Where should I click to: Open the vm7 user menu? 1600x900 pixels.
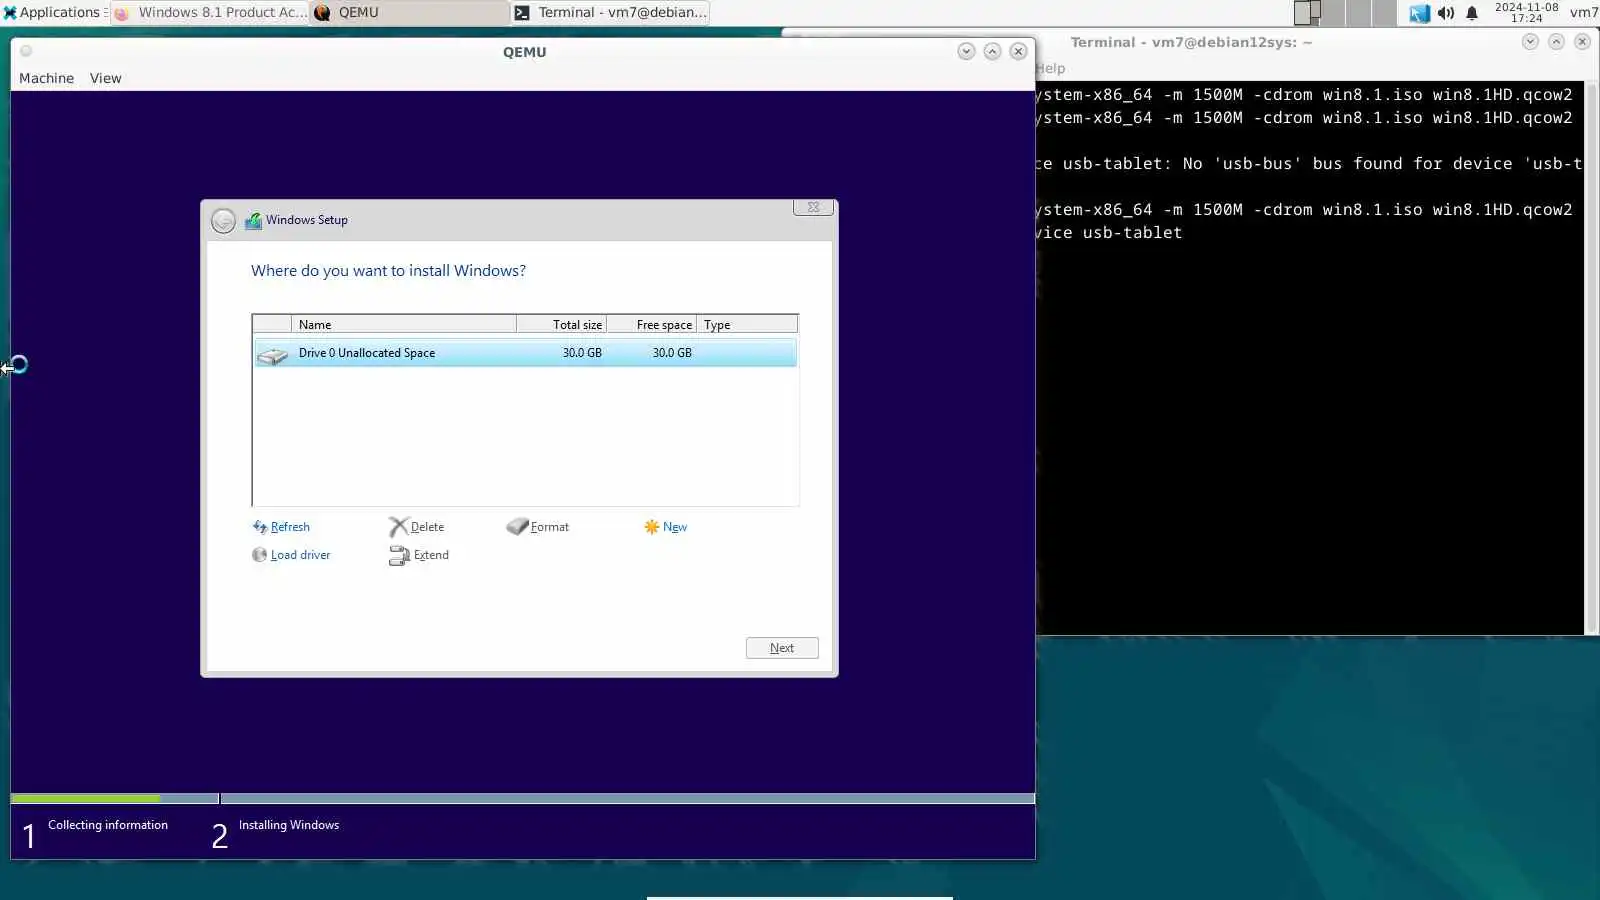tap(1583, 12)
